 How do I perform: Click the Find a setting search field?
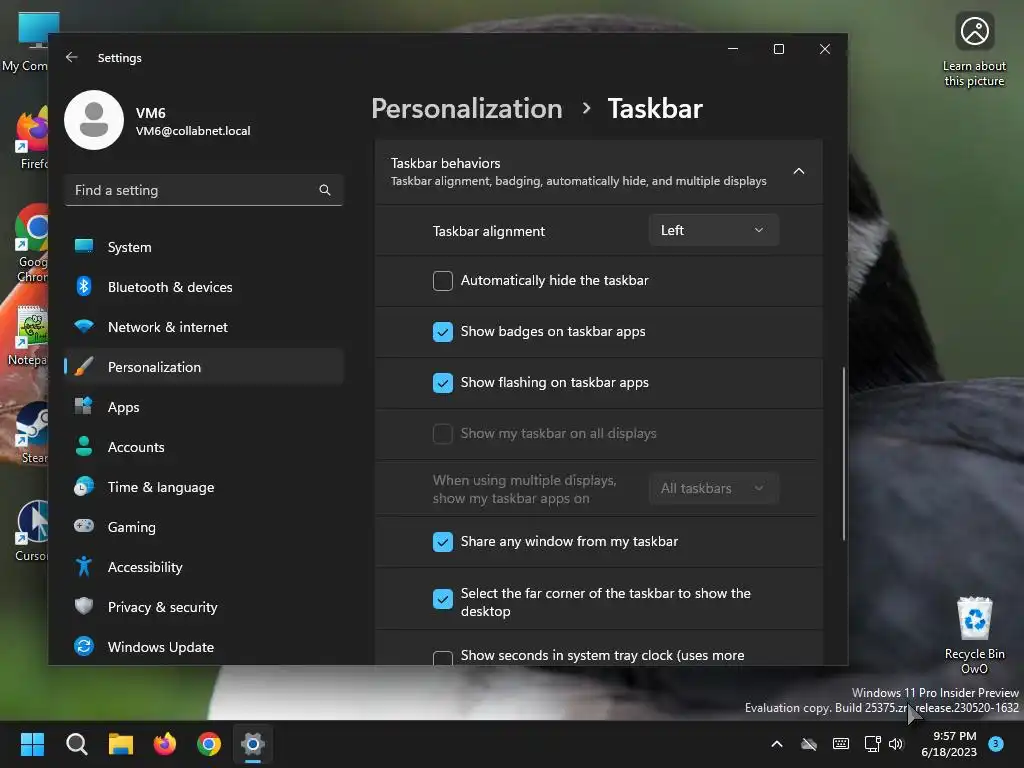[204, 190]
